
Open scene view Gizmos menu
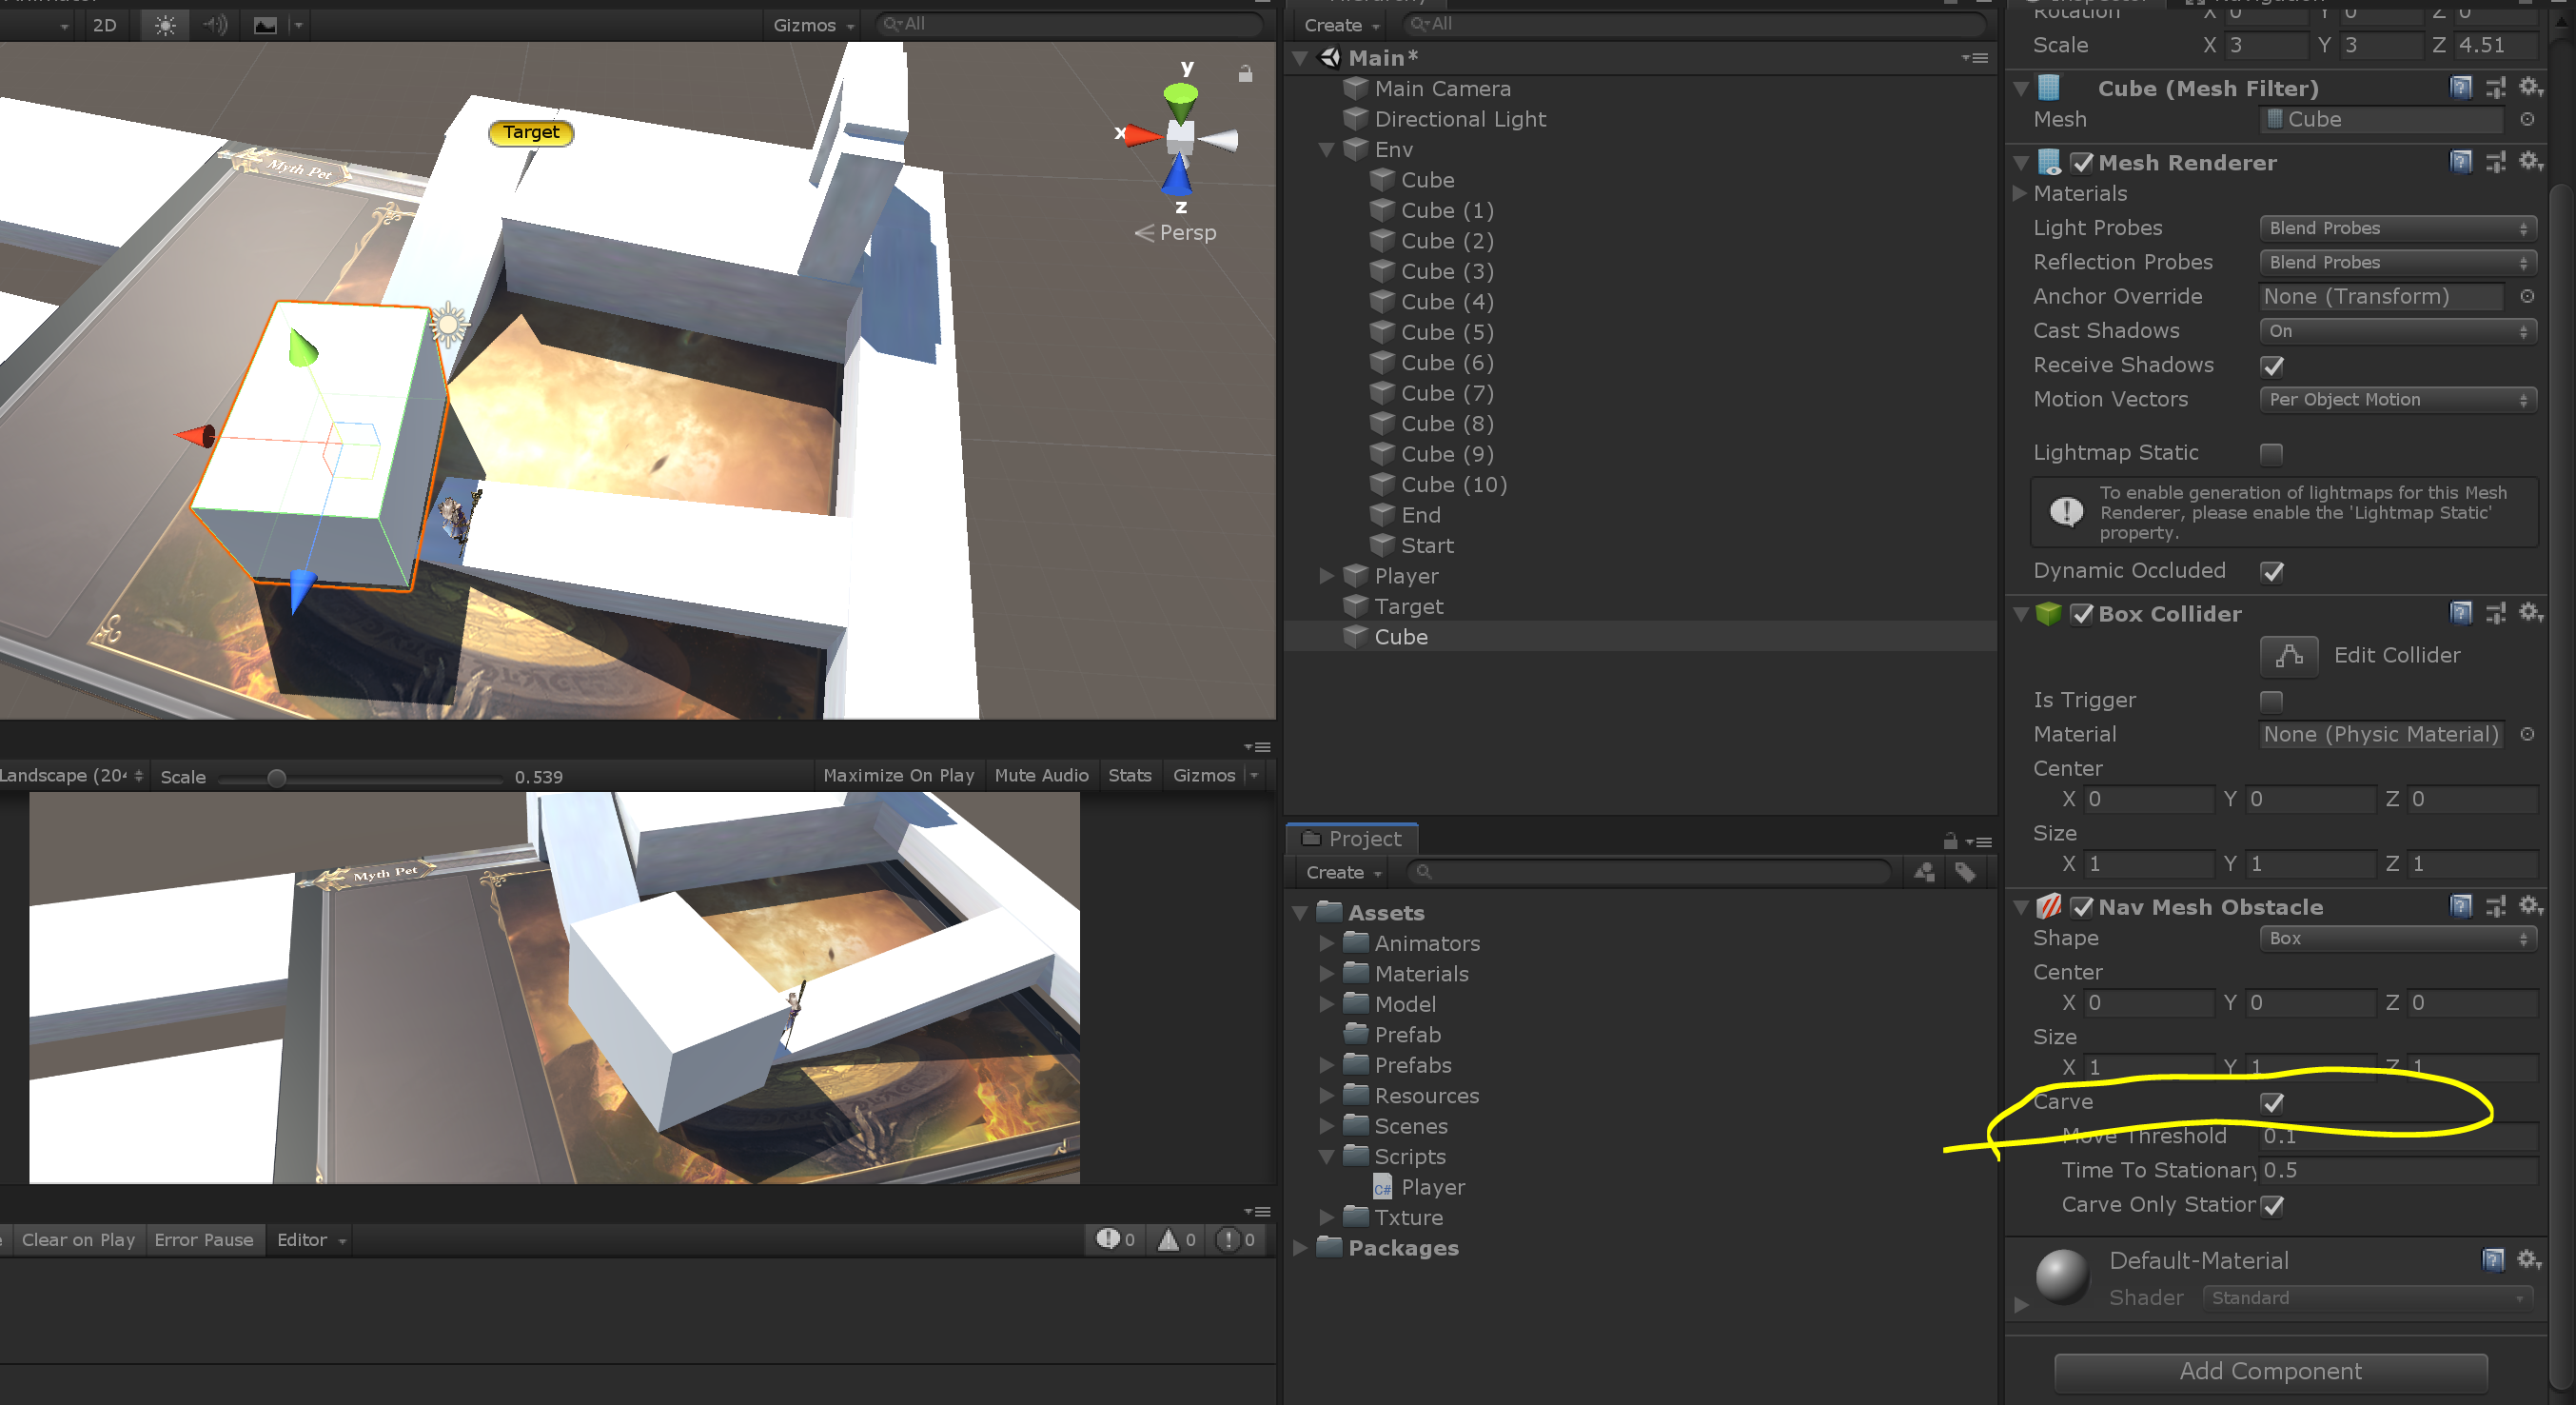point(813,25)
